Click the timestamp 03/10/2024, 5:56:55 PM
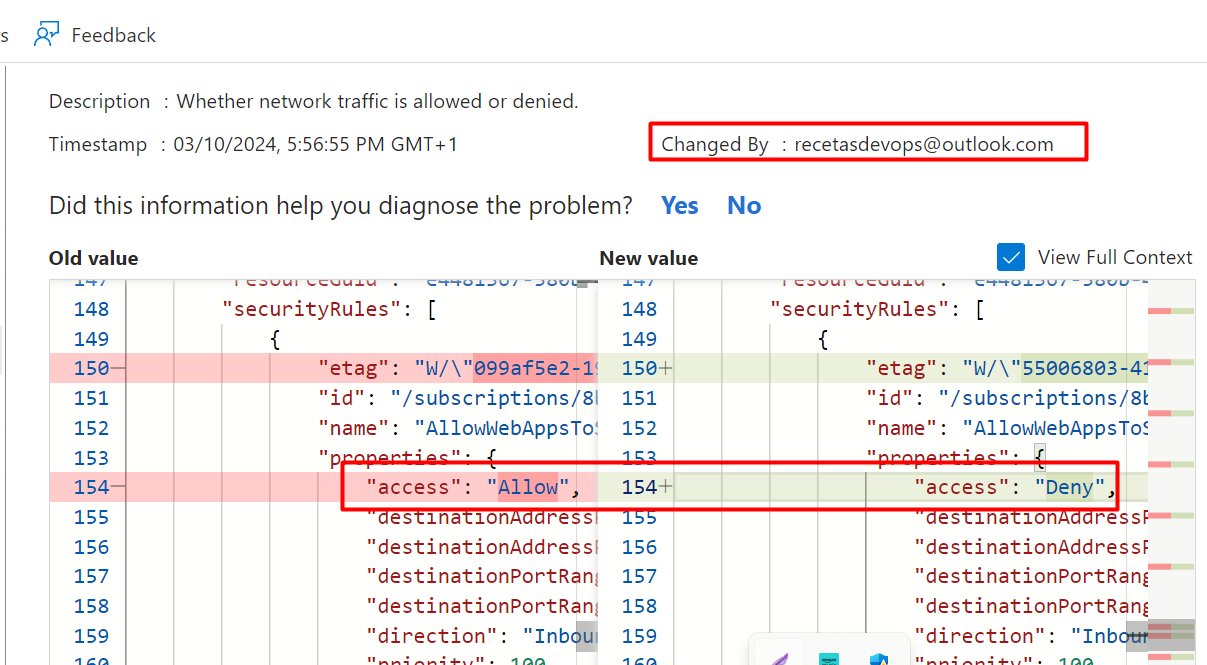The height and width of the screenshot is (665, 1207). [x=315, y=144]
